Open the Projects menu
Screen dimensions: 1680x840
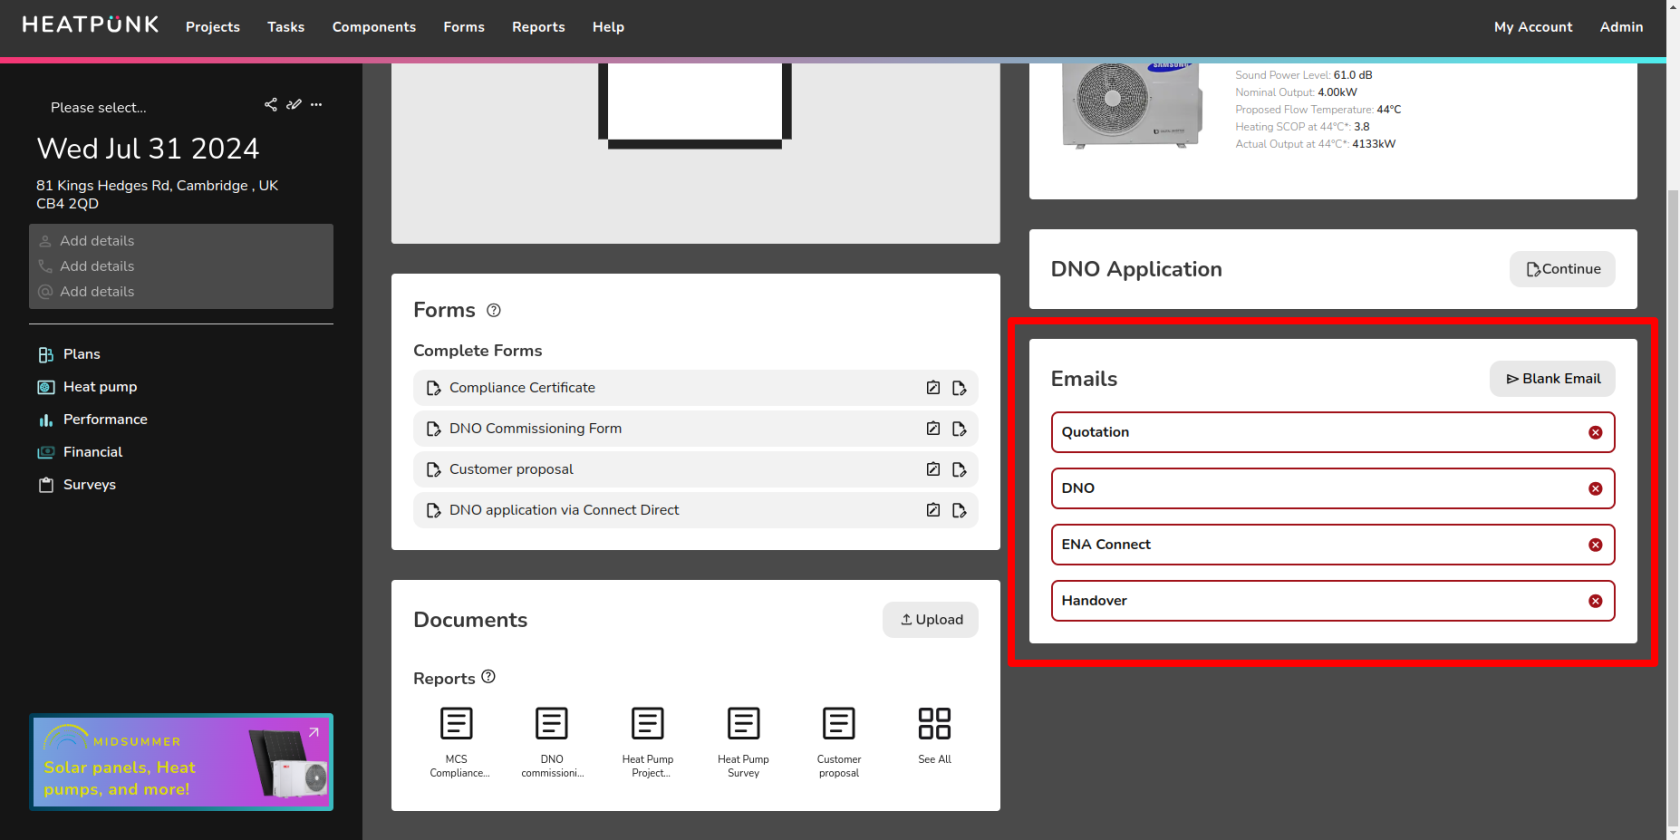click(213, 27)
